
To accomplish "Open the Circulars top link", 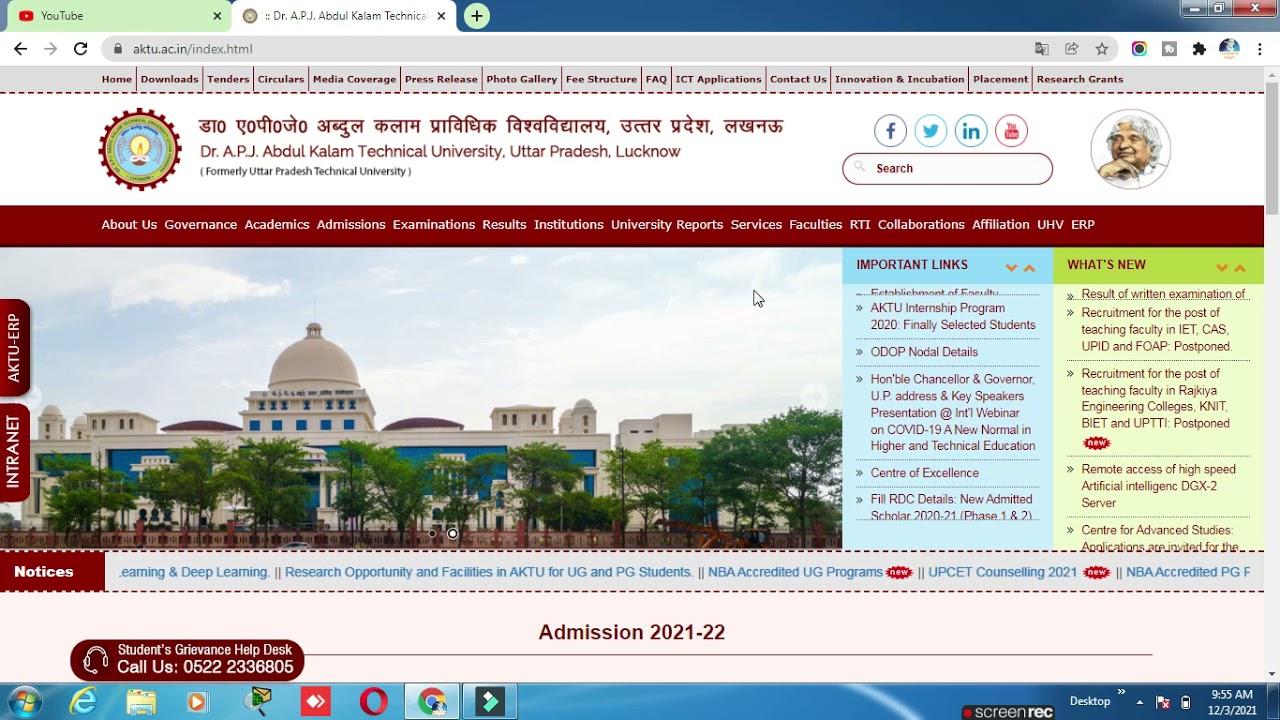I will (x=281, y=79).
